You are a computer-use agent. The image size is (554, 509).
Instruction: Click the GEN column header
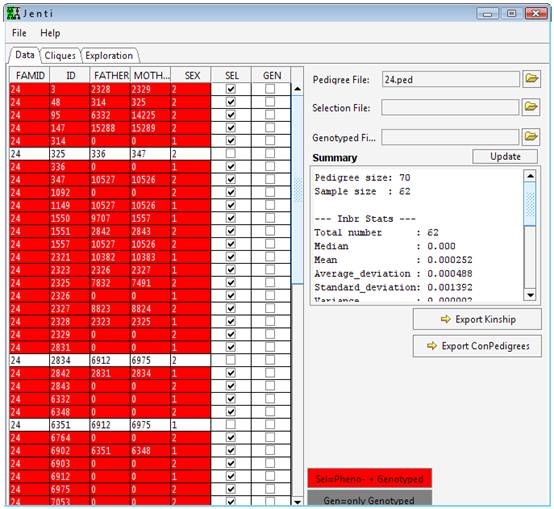271,75
